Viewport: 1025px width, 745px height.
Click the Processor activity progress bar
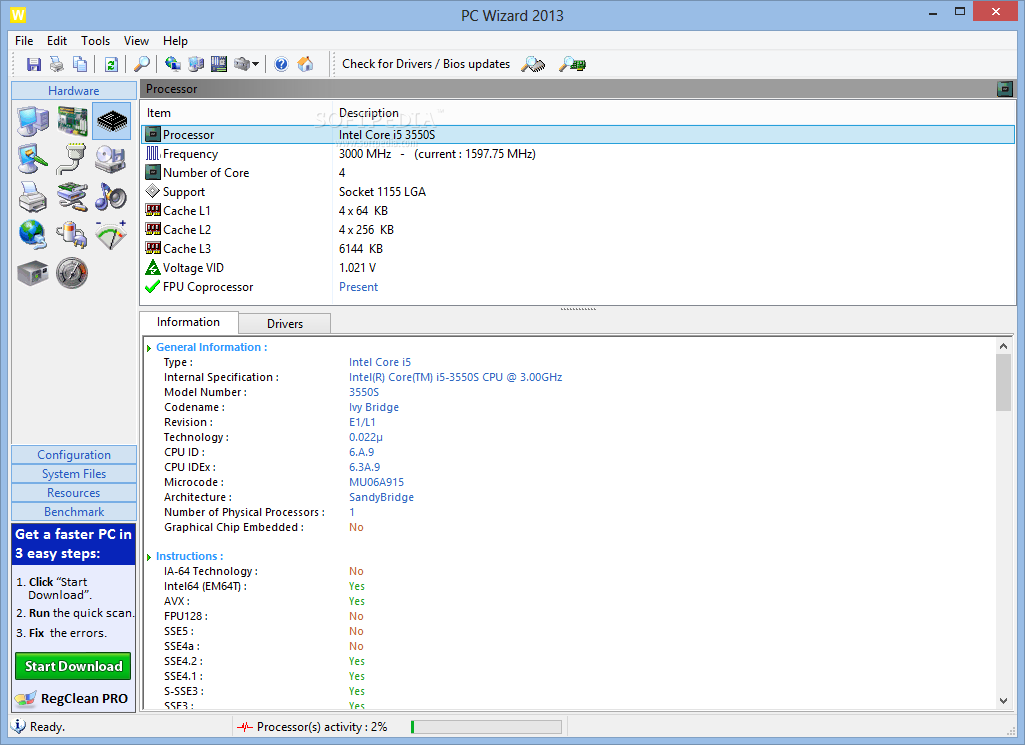point(487,726)
